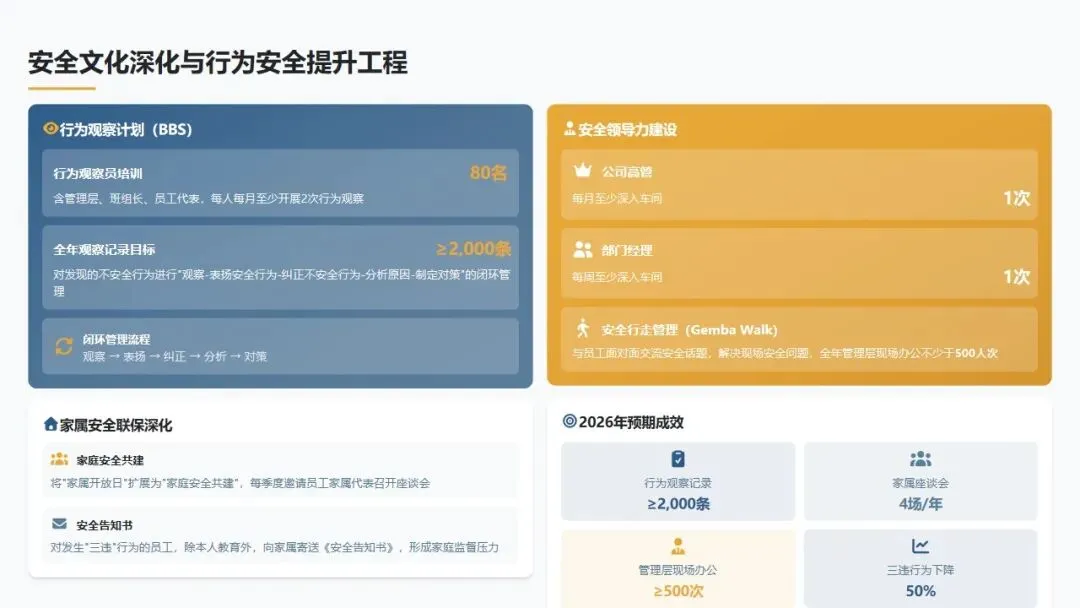Click the bold 500人次 text

pyautogui.click(x=976, y=353)
